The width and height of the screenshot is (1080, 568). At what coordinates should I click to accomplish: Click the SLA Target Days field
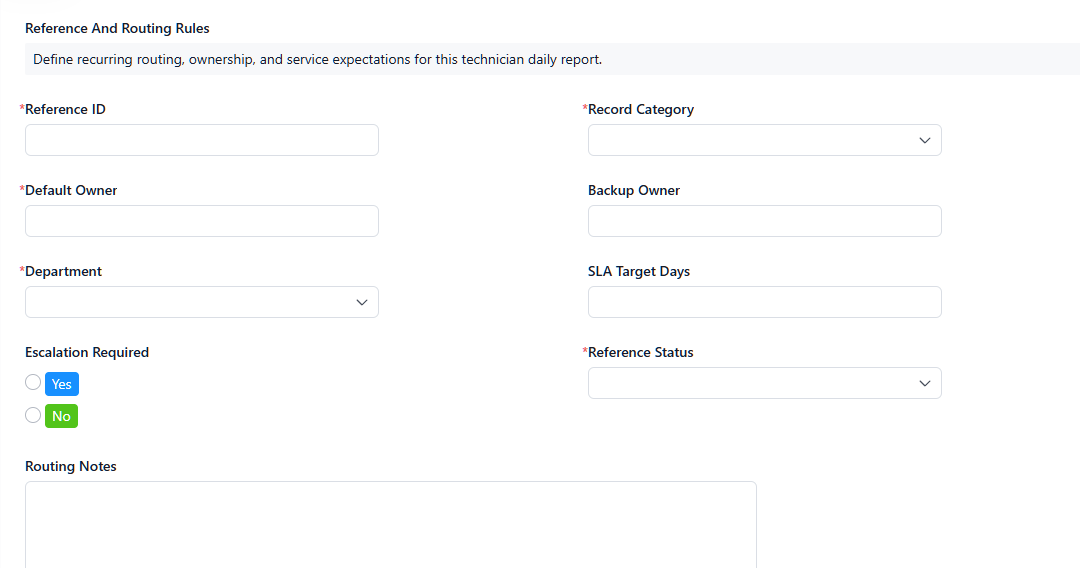[x=765, y=302]
